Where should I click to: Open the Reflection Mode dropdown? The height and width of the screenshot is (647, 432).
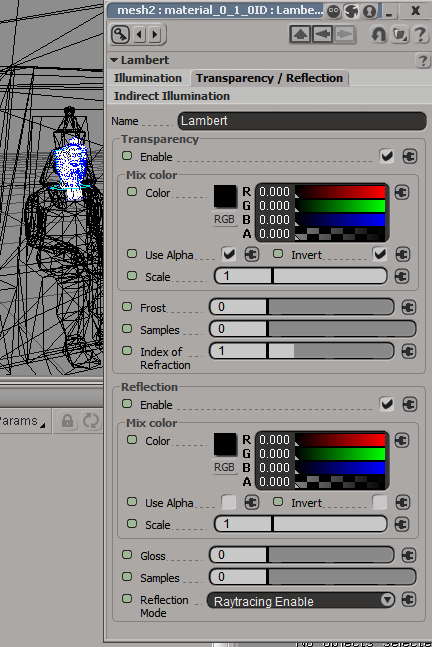point(301,600)
